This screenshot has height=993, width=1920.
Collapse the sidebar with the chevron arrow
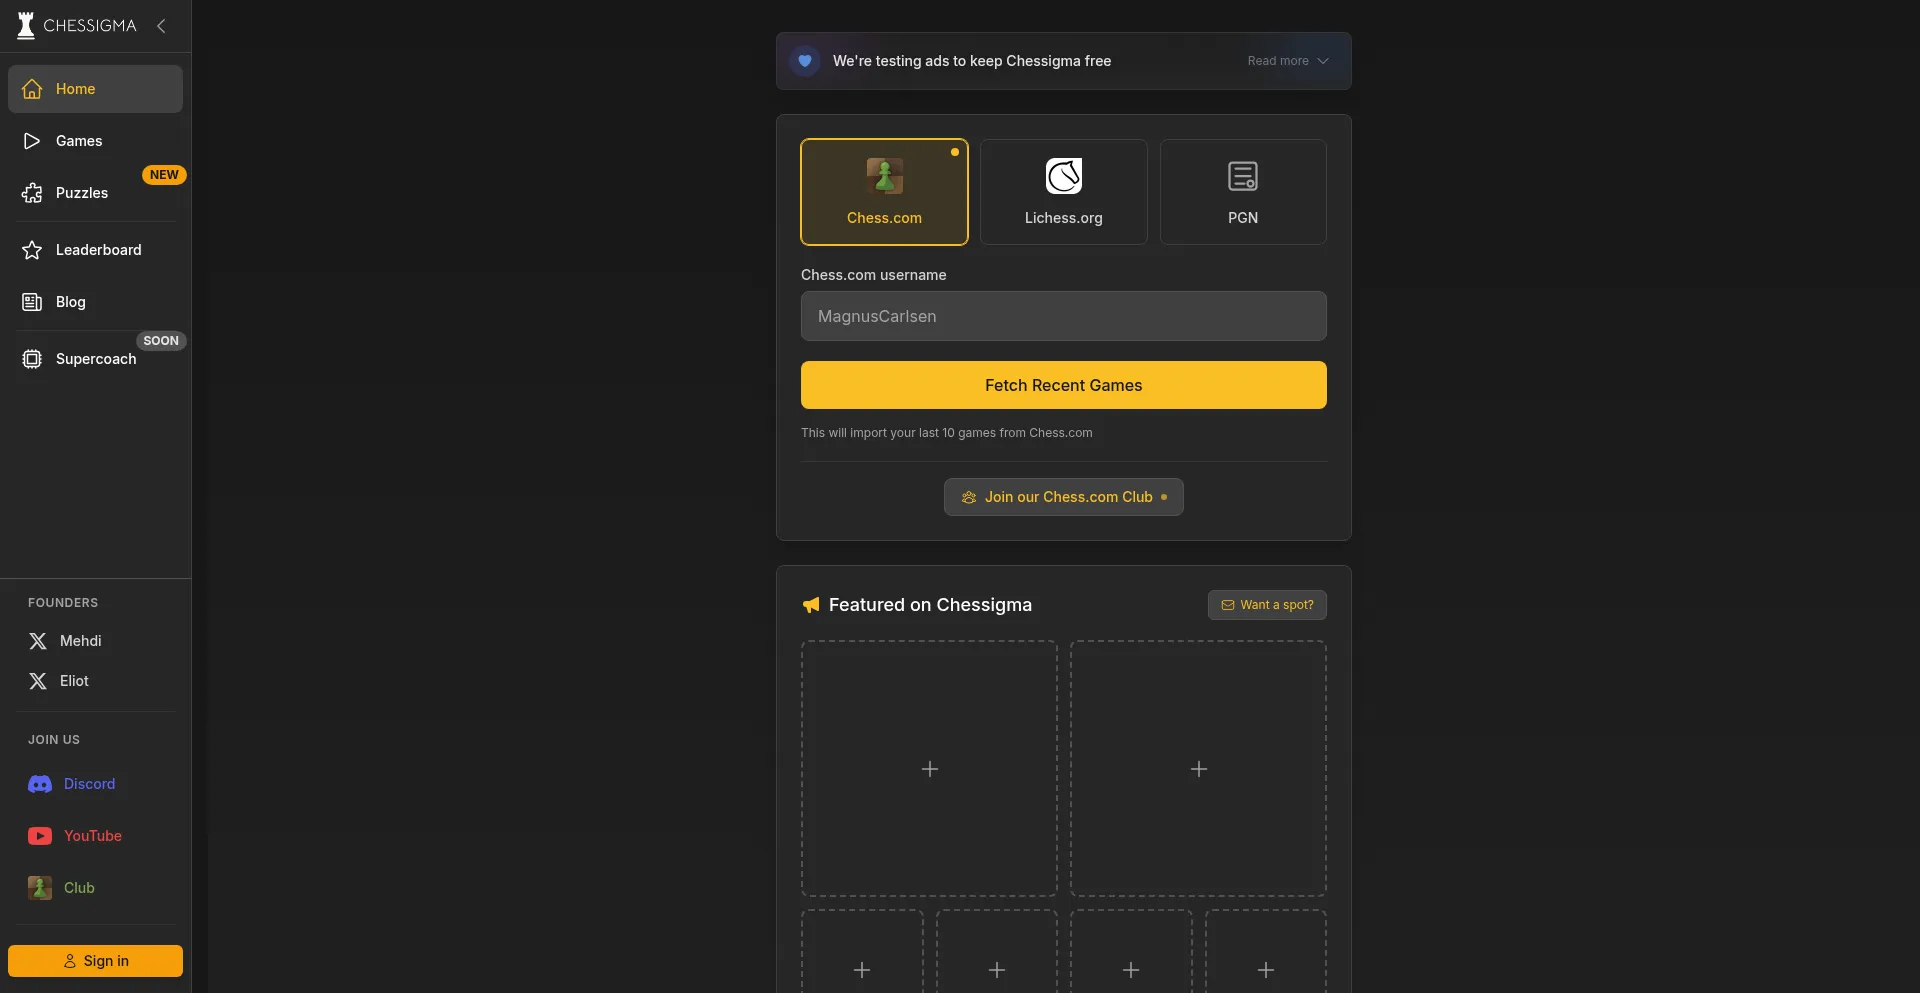161,26
